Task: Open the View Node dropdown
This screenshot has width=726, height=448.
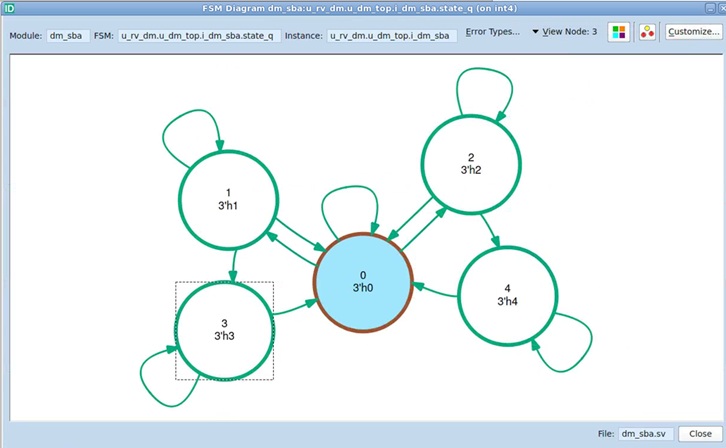Action: pos(564,32)
